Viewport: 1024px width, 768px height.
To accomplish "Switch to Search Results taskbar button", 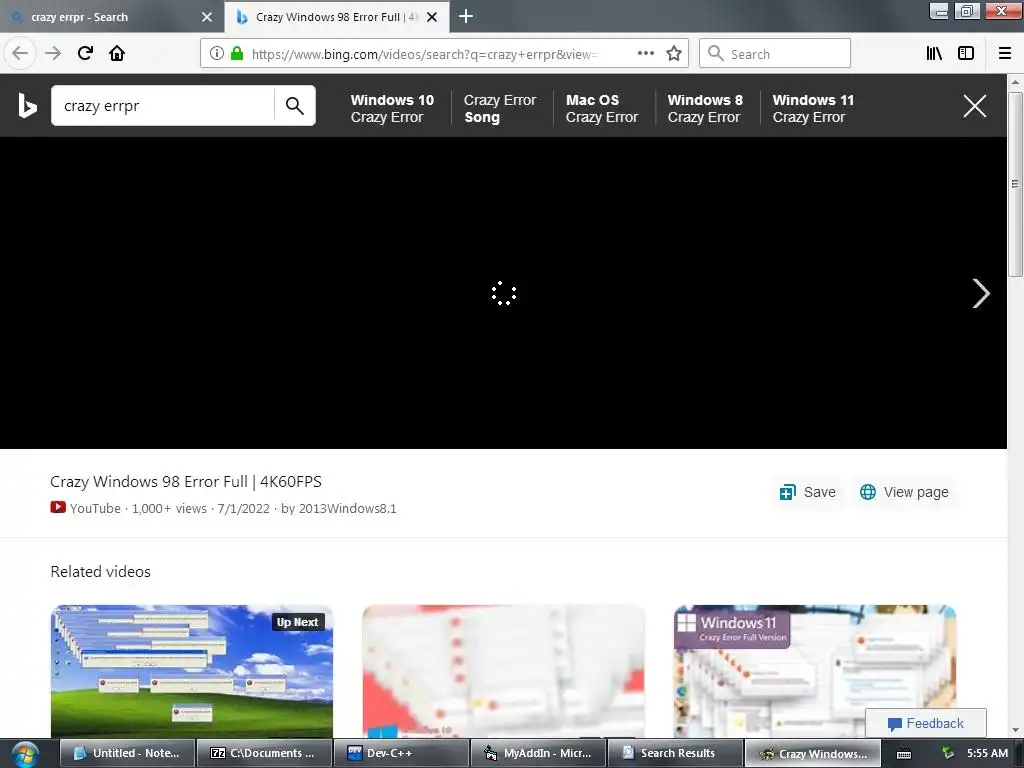I will [x=675, y=753].
